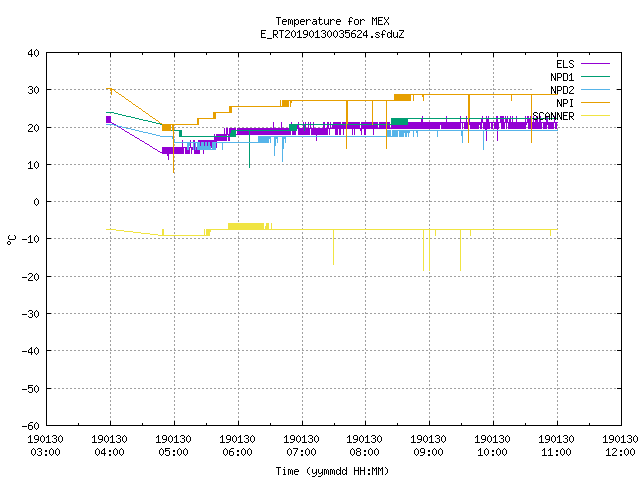Click the x-axis tick label 190130 05:00
The image size is (640, 480).
pos(173,446)
